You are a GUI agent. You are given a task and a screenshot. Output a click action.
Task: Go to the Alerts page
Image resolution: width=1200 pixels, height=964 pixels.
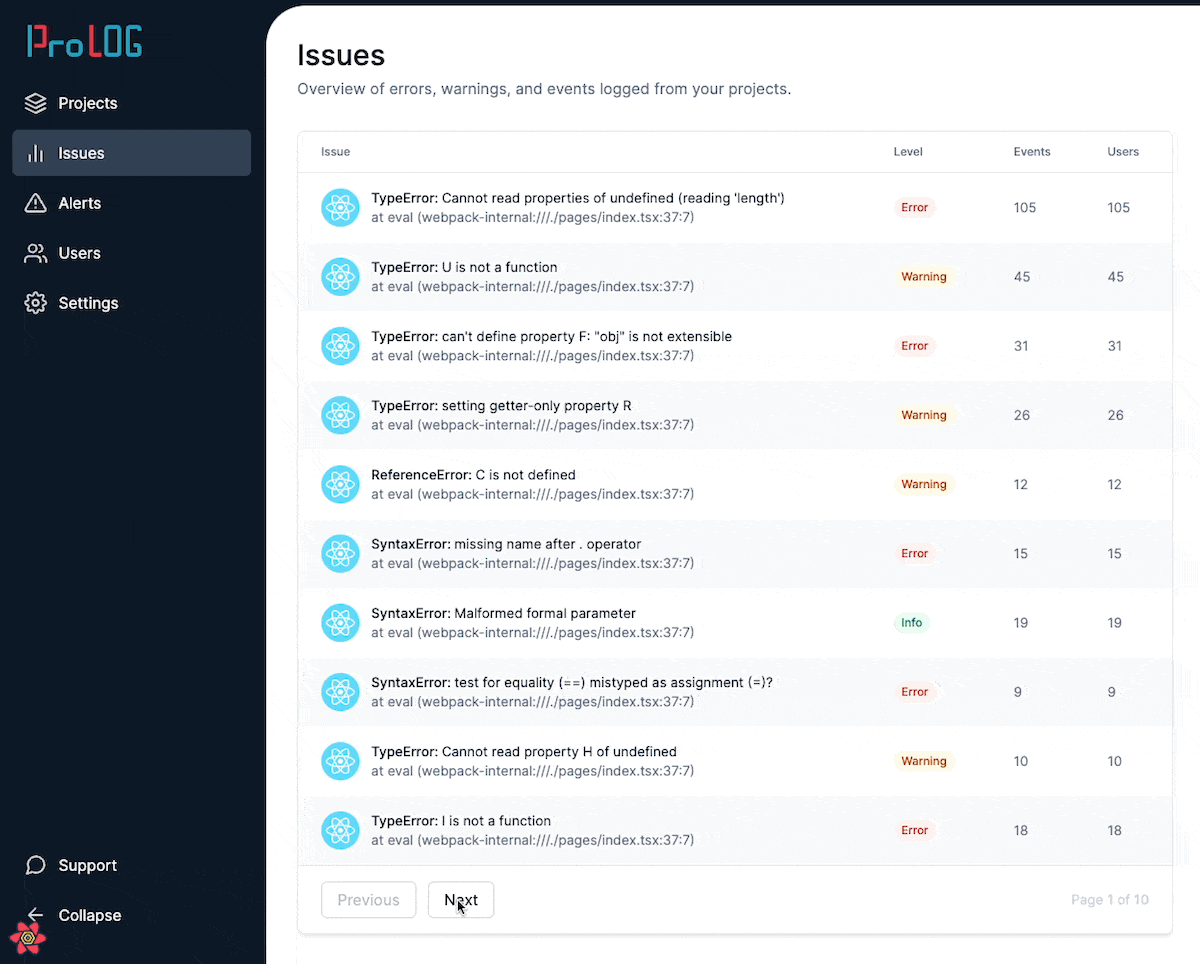tap(79, 203)
